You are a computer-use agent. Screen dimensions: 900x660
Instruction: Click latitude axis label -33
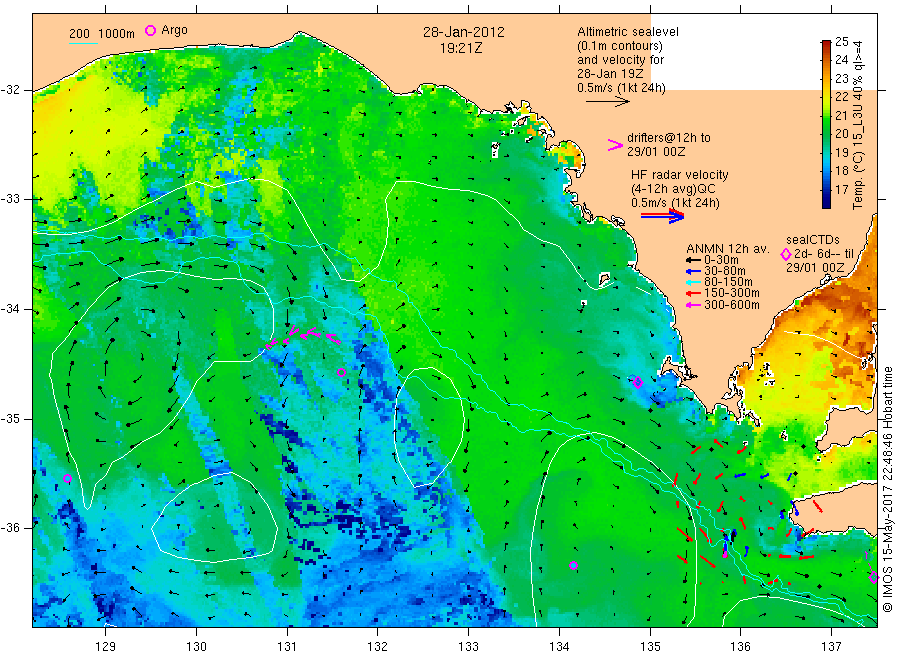(x=10, y=199)
